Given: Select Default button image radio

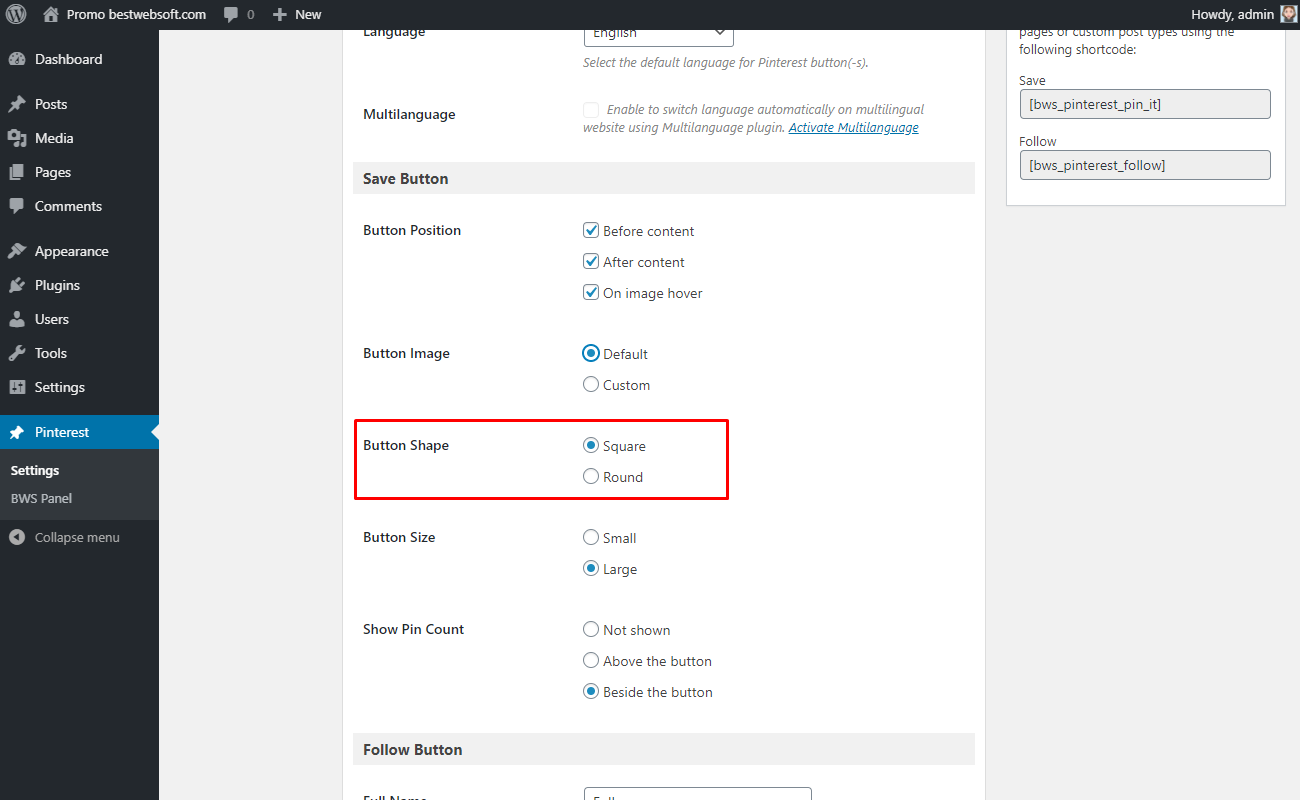Looking at the screenshot, I should point(591,353).
